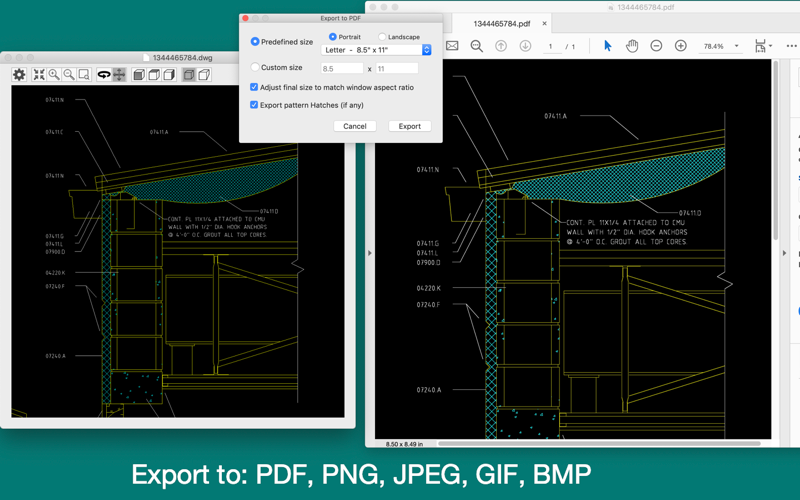This screenshot has height=500, width=800.
Task: Click the custom height field showing 11
Action: [x=397, y=68]
